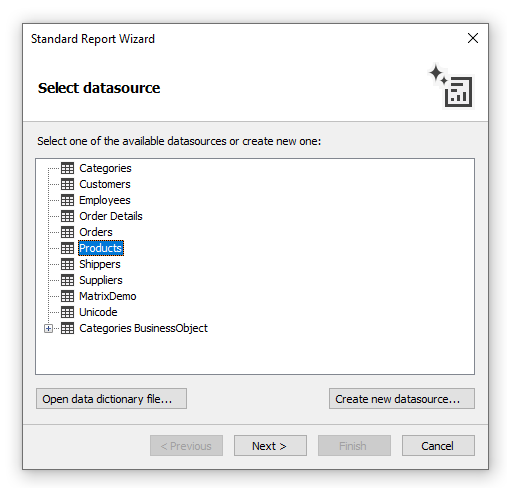Image resolution: width=507 pixels, height=488 pixels.
Task: Cancel the Standard Report Wizard
Action: click(x=438, y=446)
